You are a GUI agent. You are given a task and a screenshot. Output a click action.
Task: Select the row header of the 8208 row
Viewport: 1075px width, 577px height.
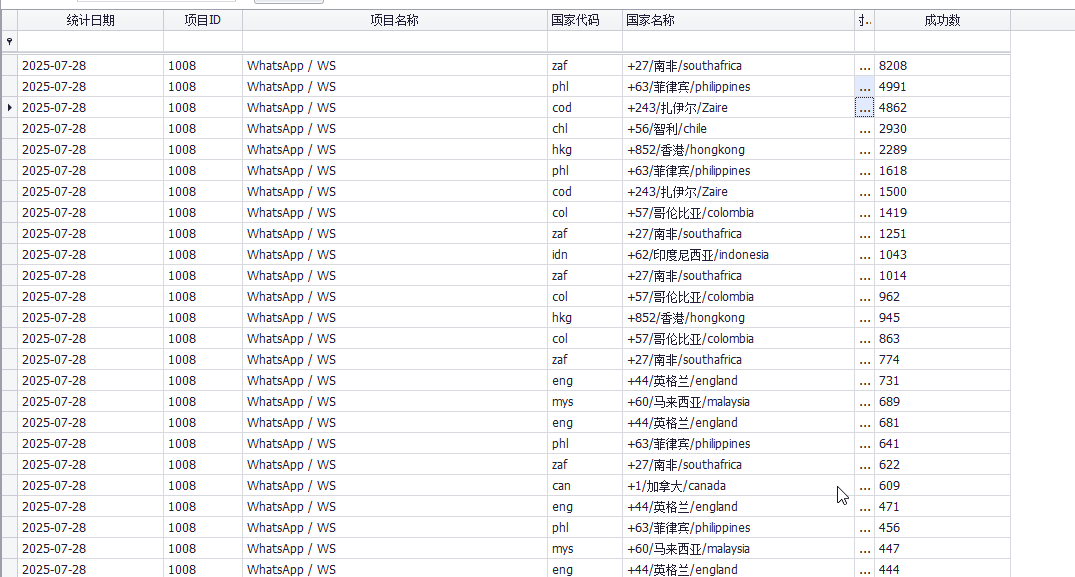tap(9, 66)
